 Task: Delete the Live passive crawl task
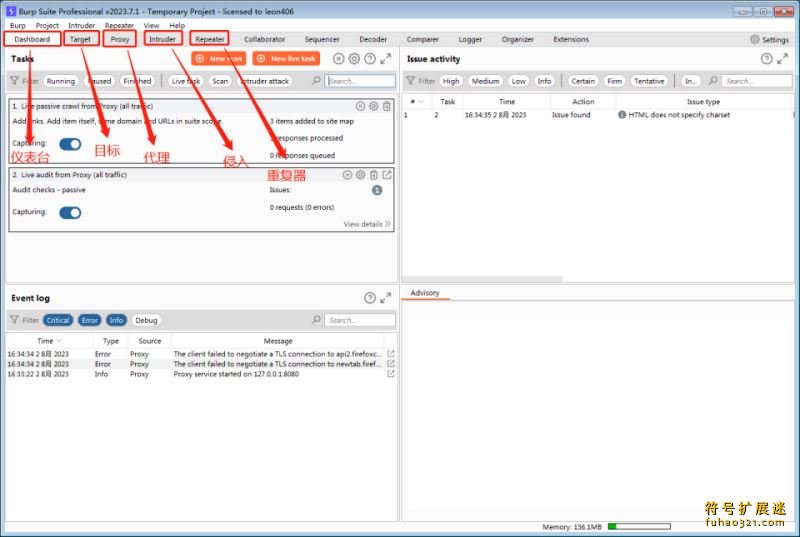pyautogui.click(x=387, y=106)
